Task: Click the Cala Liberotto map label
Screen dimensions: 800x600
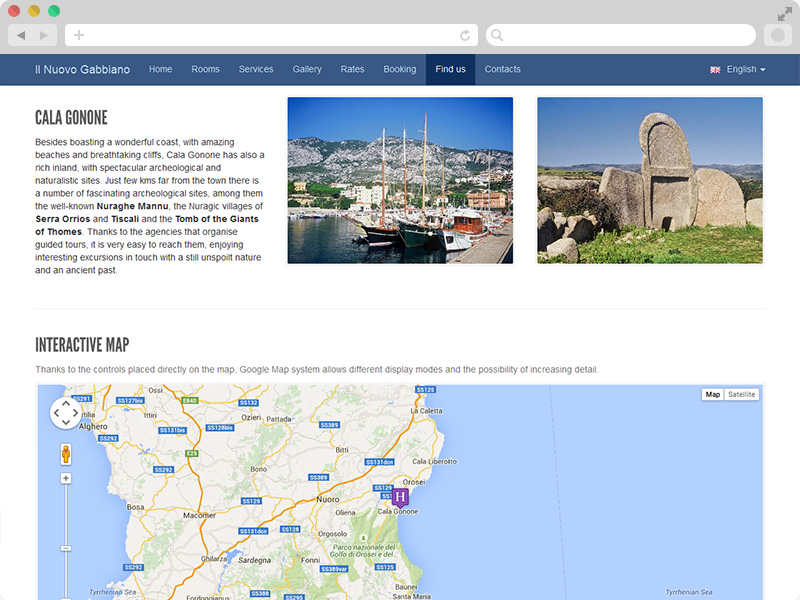Action: coord(435,462)
